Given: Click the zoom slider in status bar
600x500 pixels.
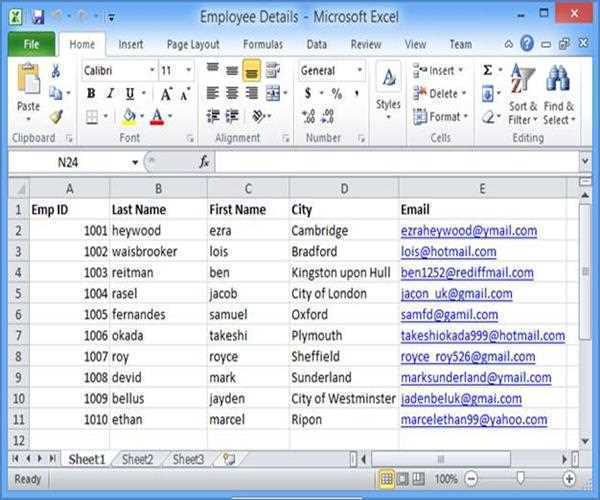Looking at the screenshot, I should click(x=520, y=479).
